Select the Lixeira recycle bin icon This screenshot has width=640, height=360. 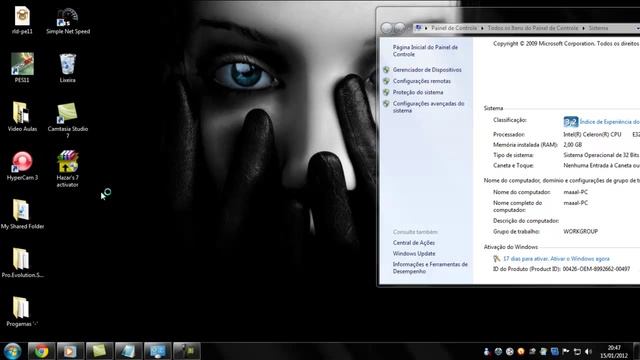[x=67, y=68]
